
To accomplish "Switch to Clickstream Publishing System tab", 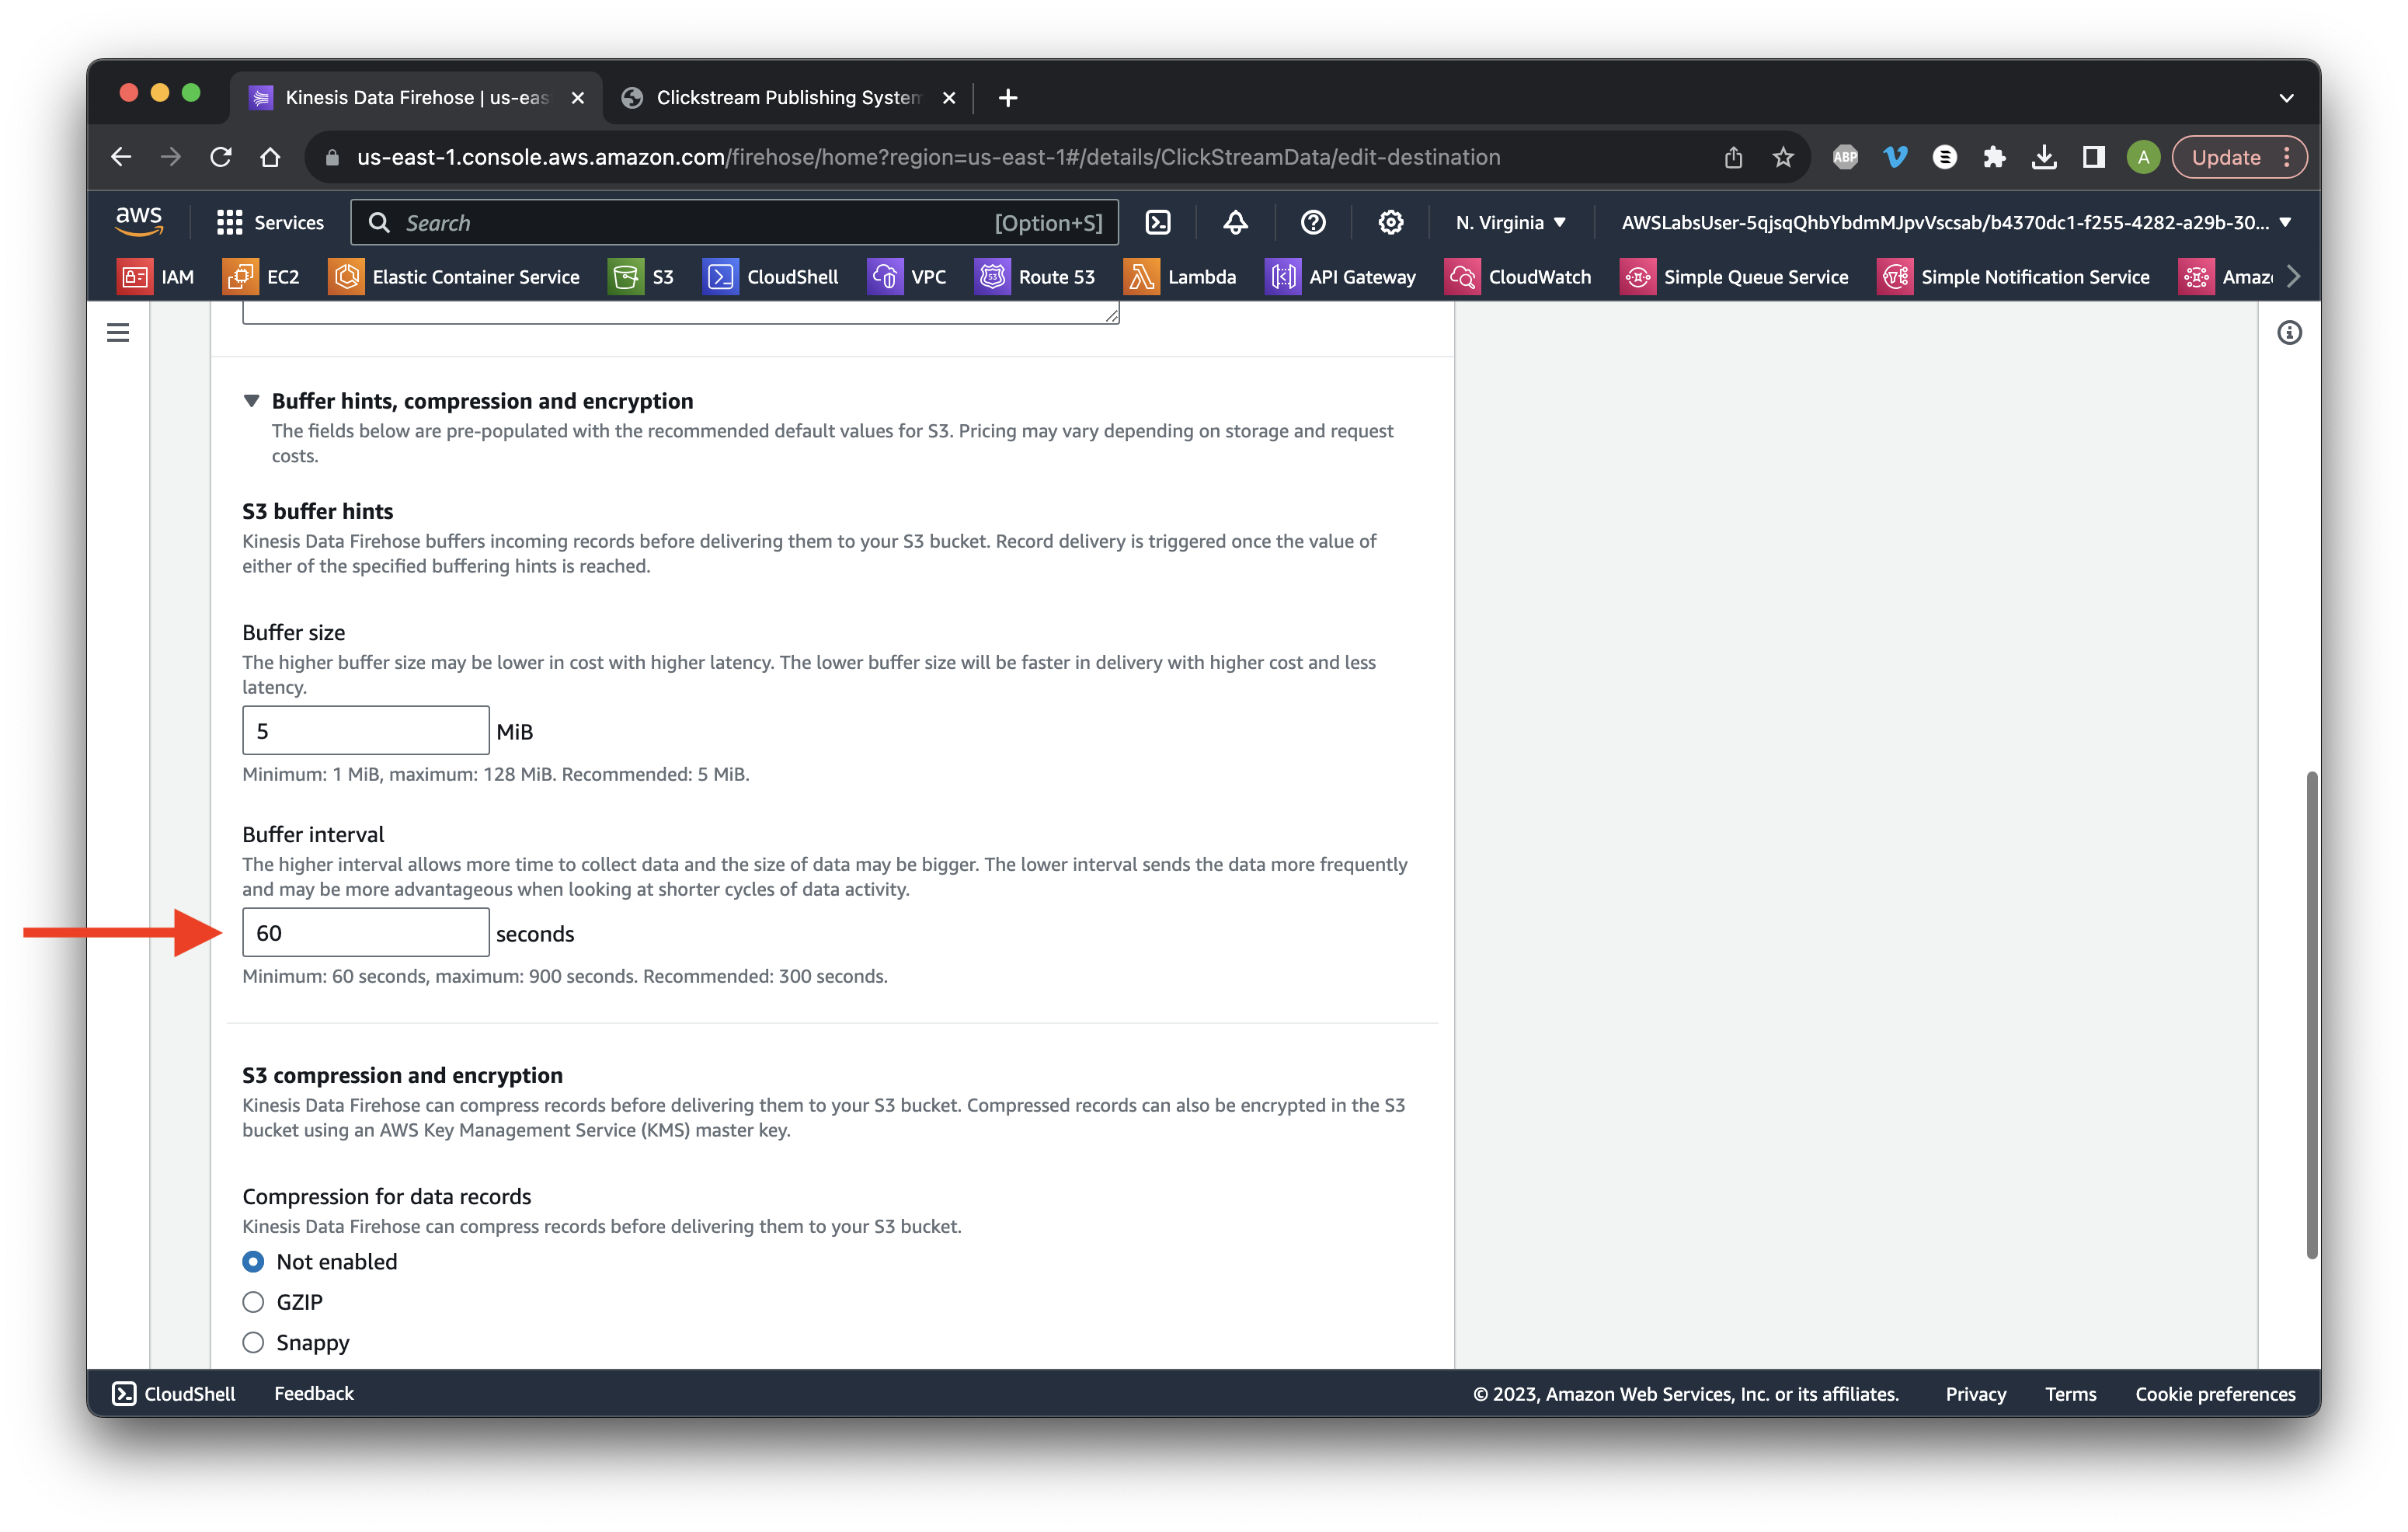I will (788, 98).
